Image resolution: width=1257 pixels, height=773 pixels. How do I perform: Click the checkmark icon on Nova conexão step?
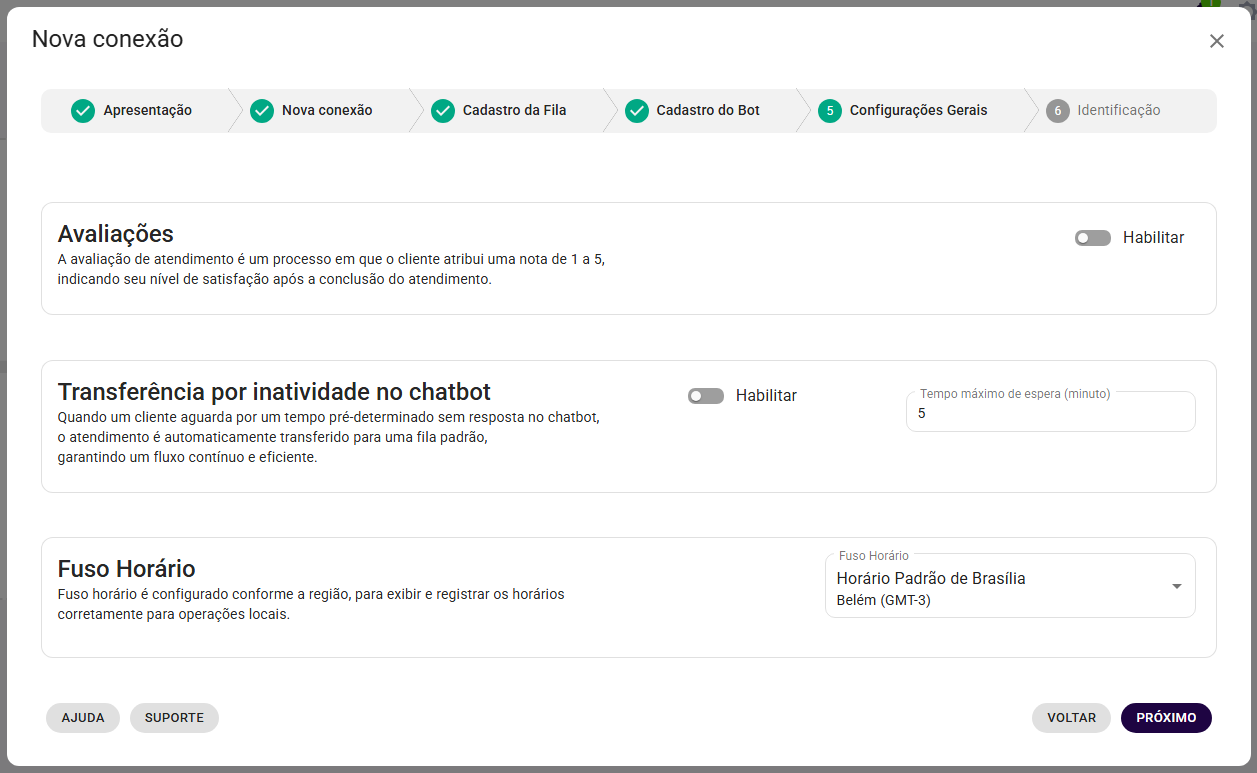262,110
